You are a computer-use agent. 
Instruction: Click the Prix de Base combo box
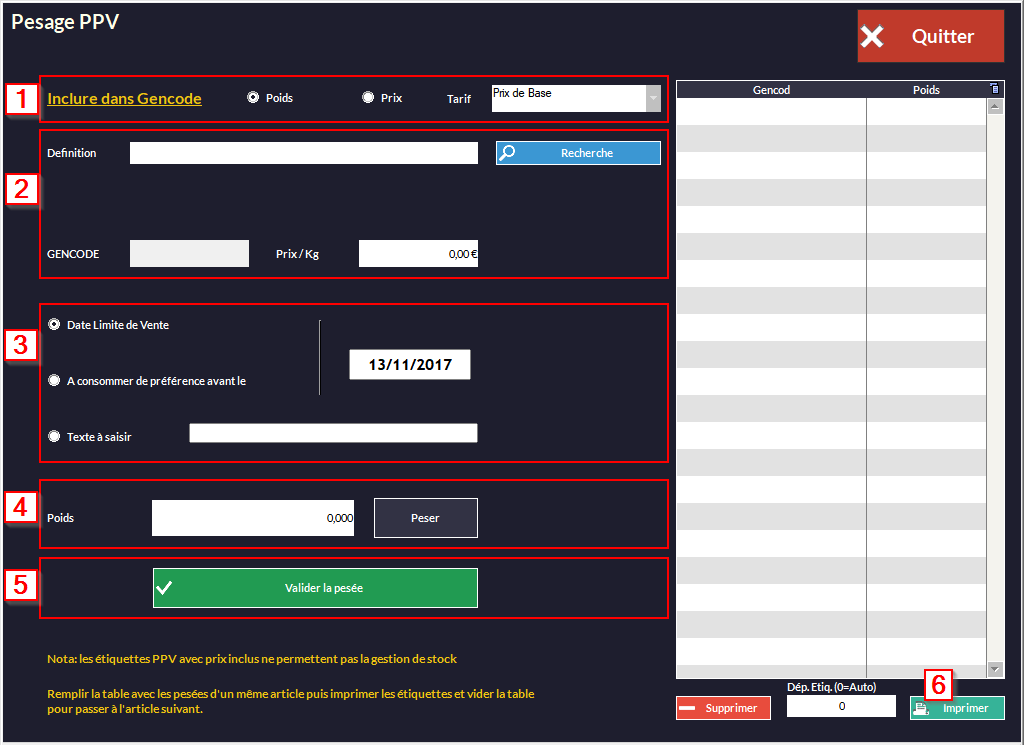click(566, 98)
